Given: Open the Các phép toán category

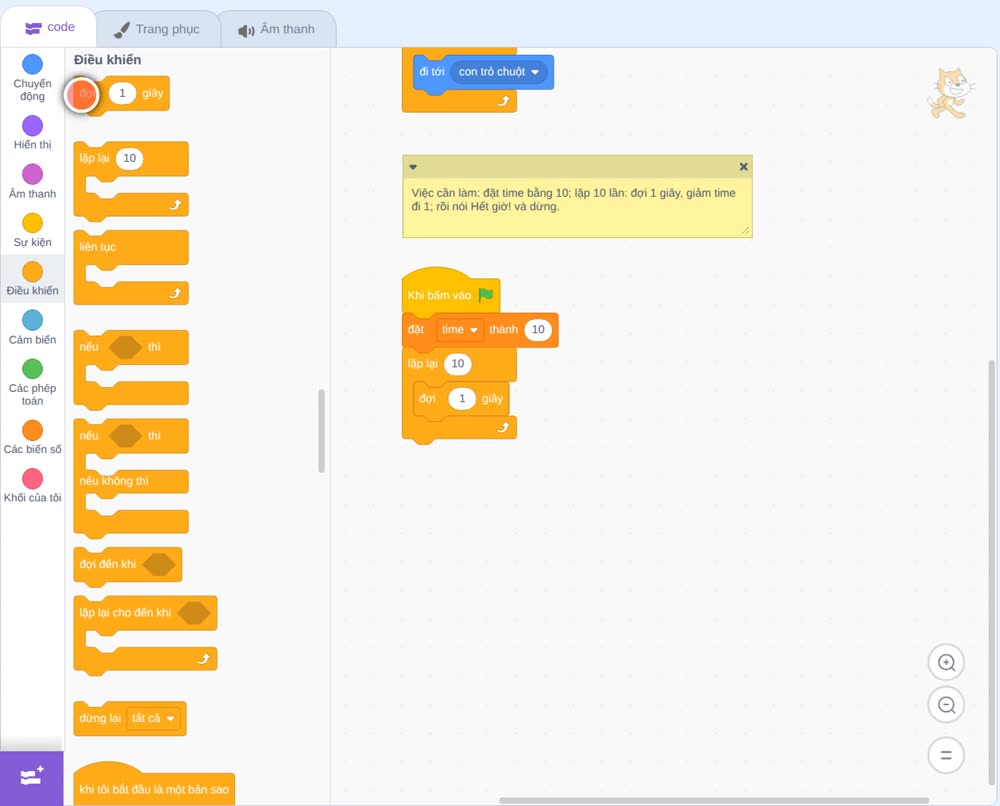Looking at the screenshot, I should [32, 382].
